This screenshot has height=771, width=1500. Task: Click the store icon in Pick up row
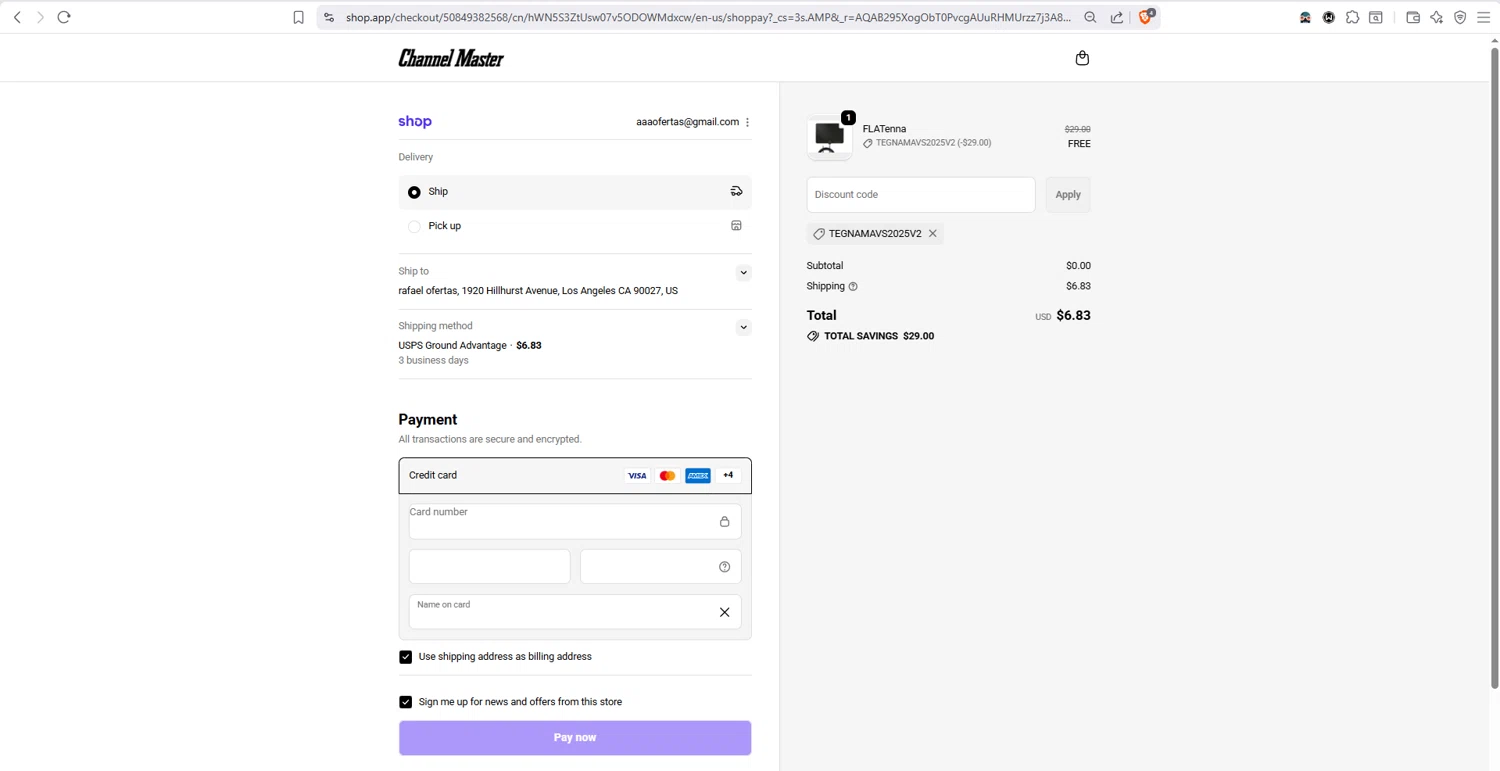736,226
